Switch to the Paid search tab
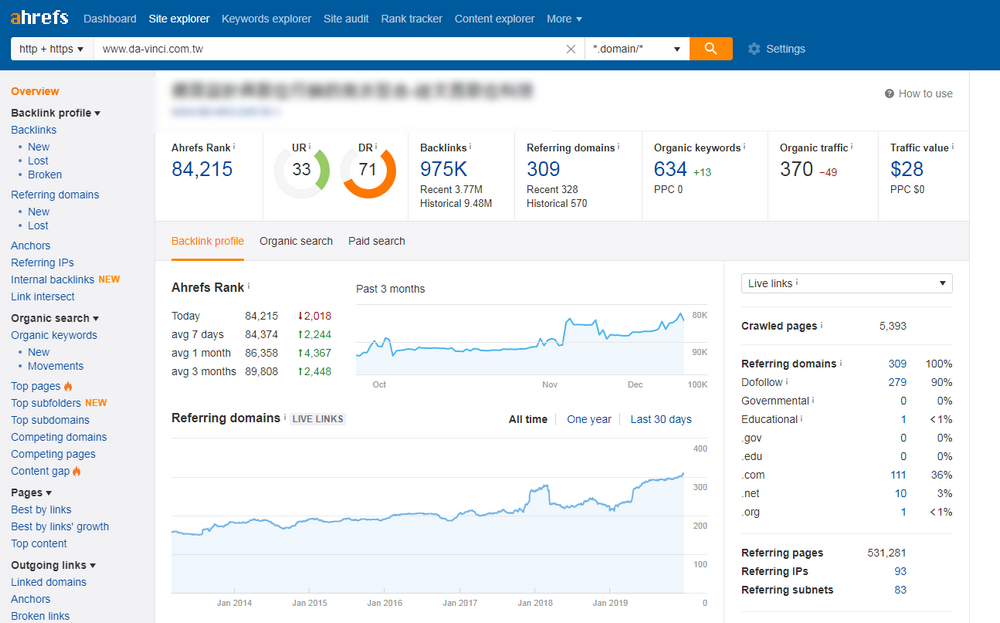 coord(376,241)
